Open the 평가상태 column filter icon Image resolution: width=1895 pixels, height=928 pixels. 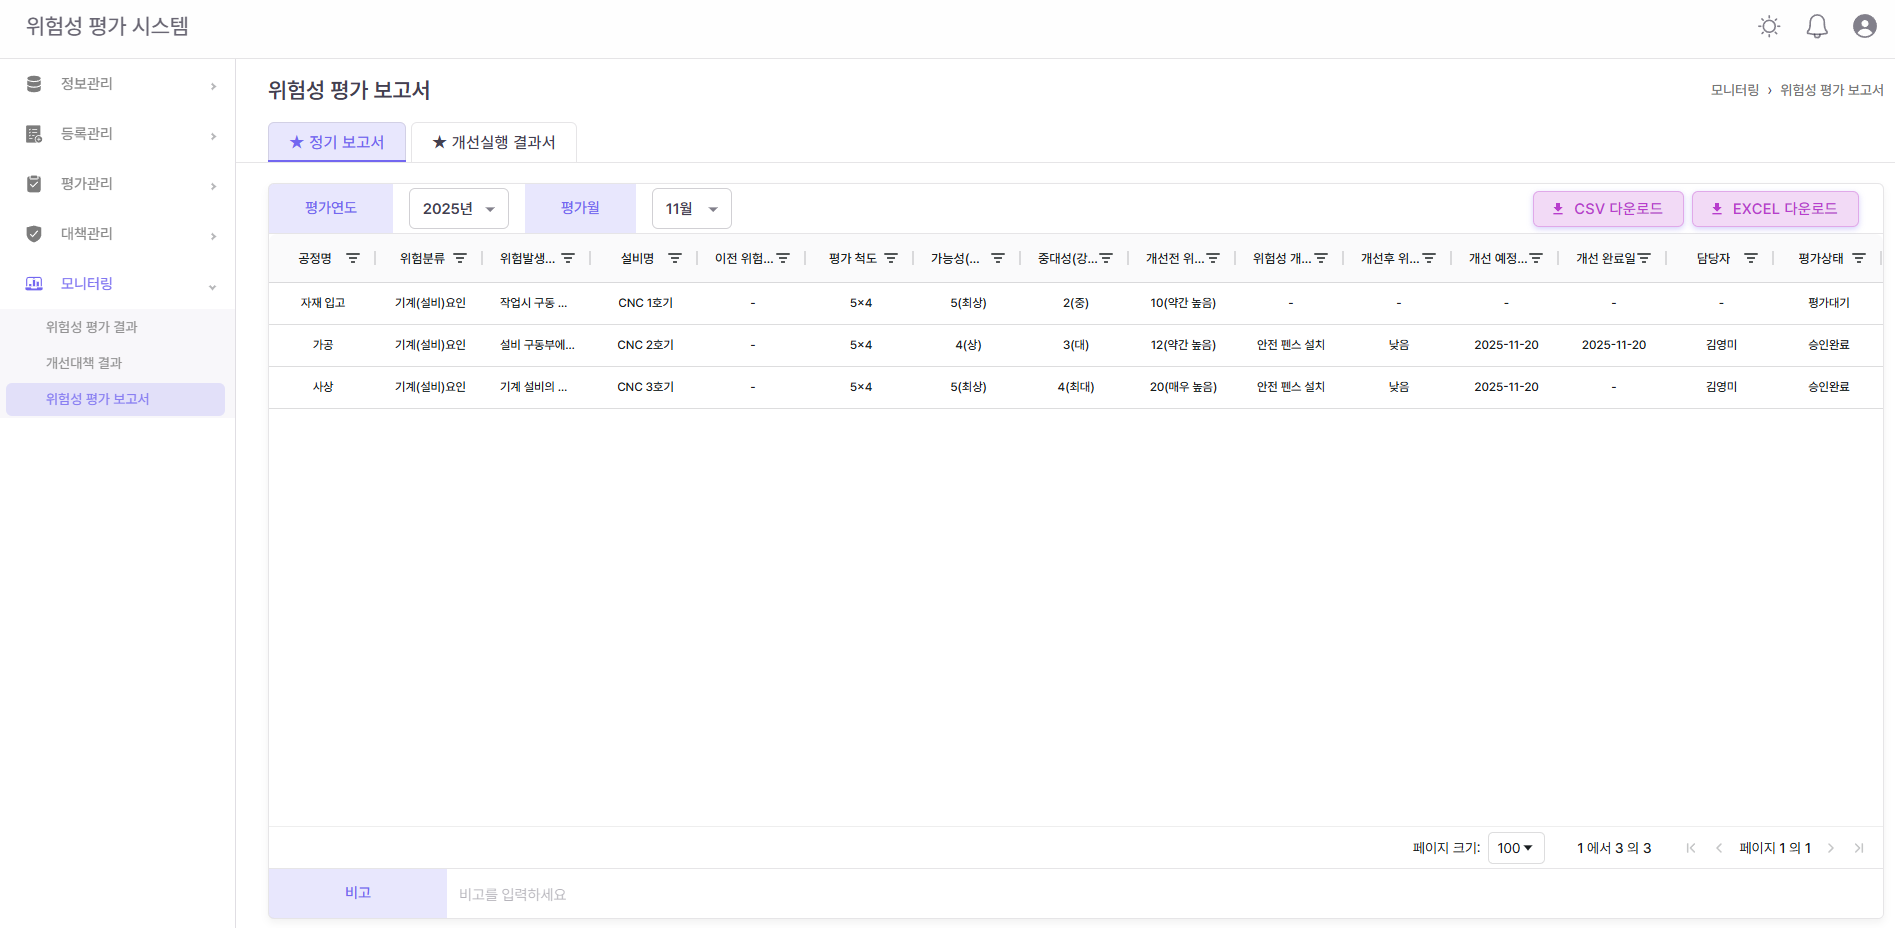pos(1859,258)
